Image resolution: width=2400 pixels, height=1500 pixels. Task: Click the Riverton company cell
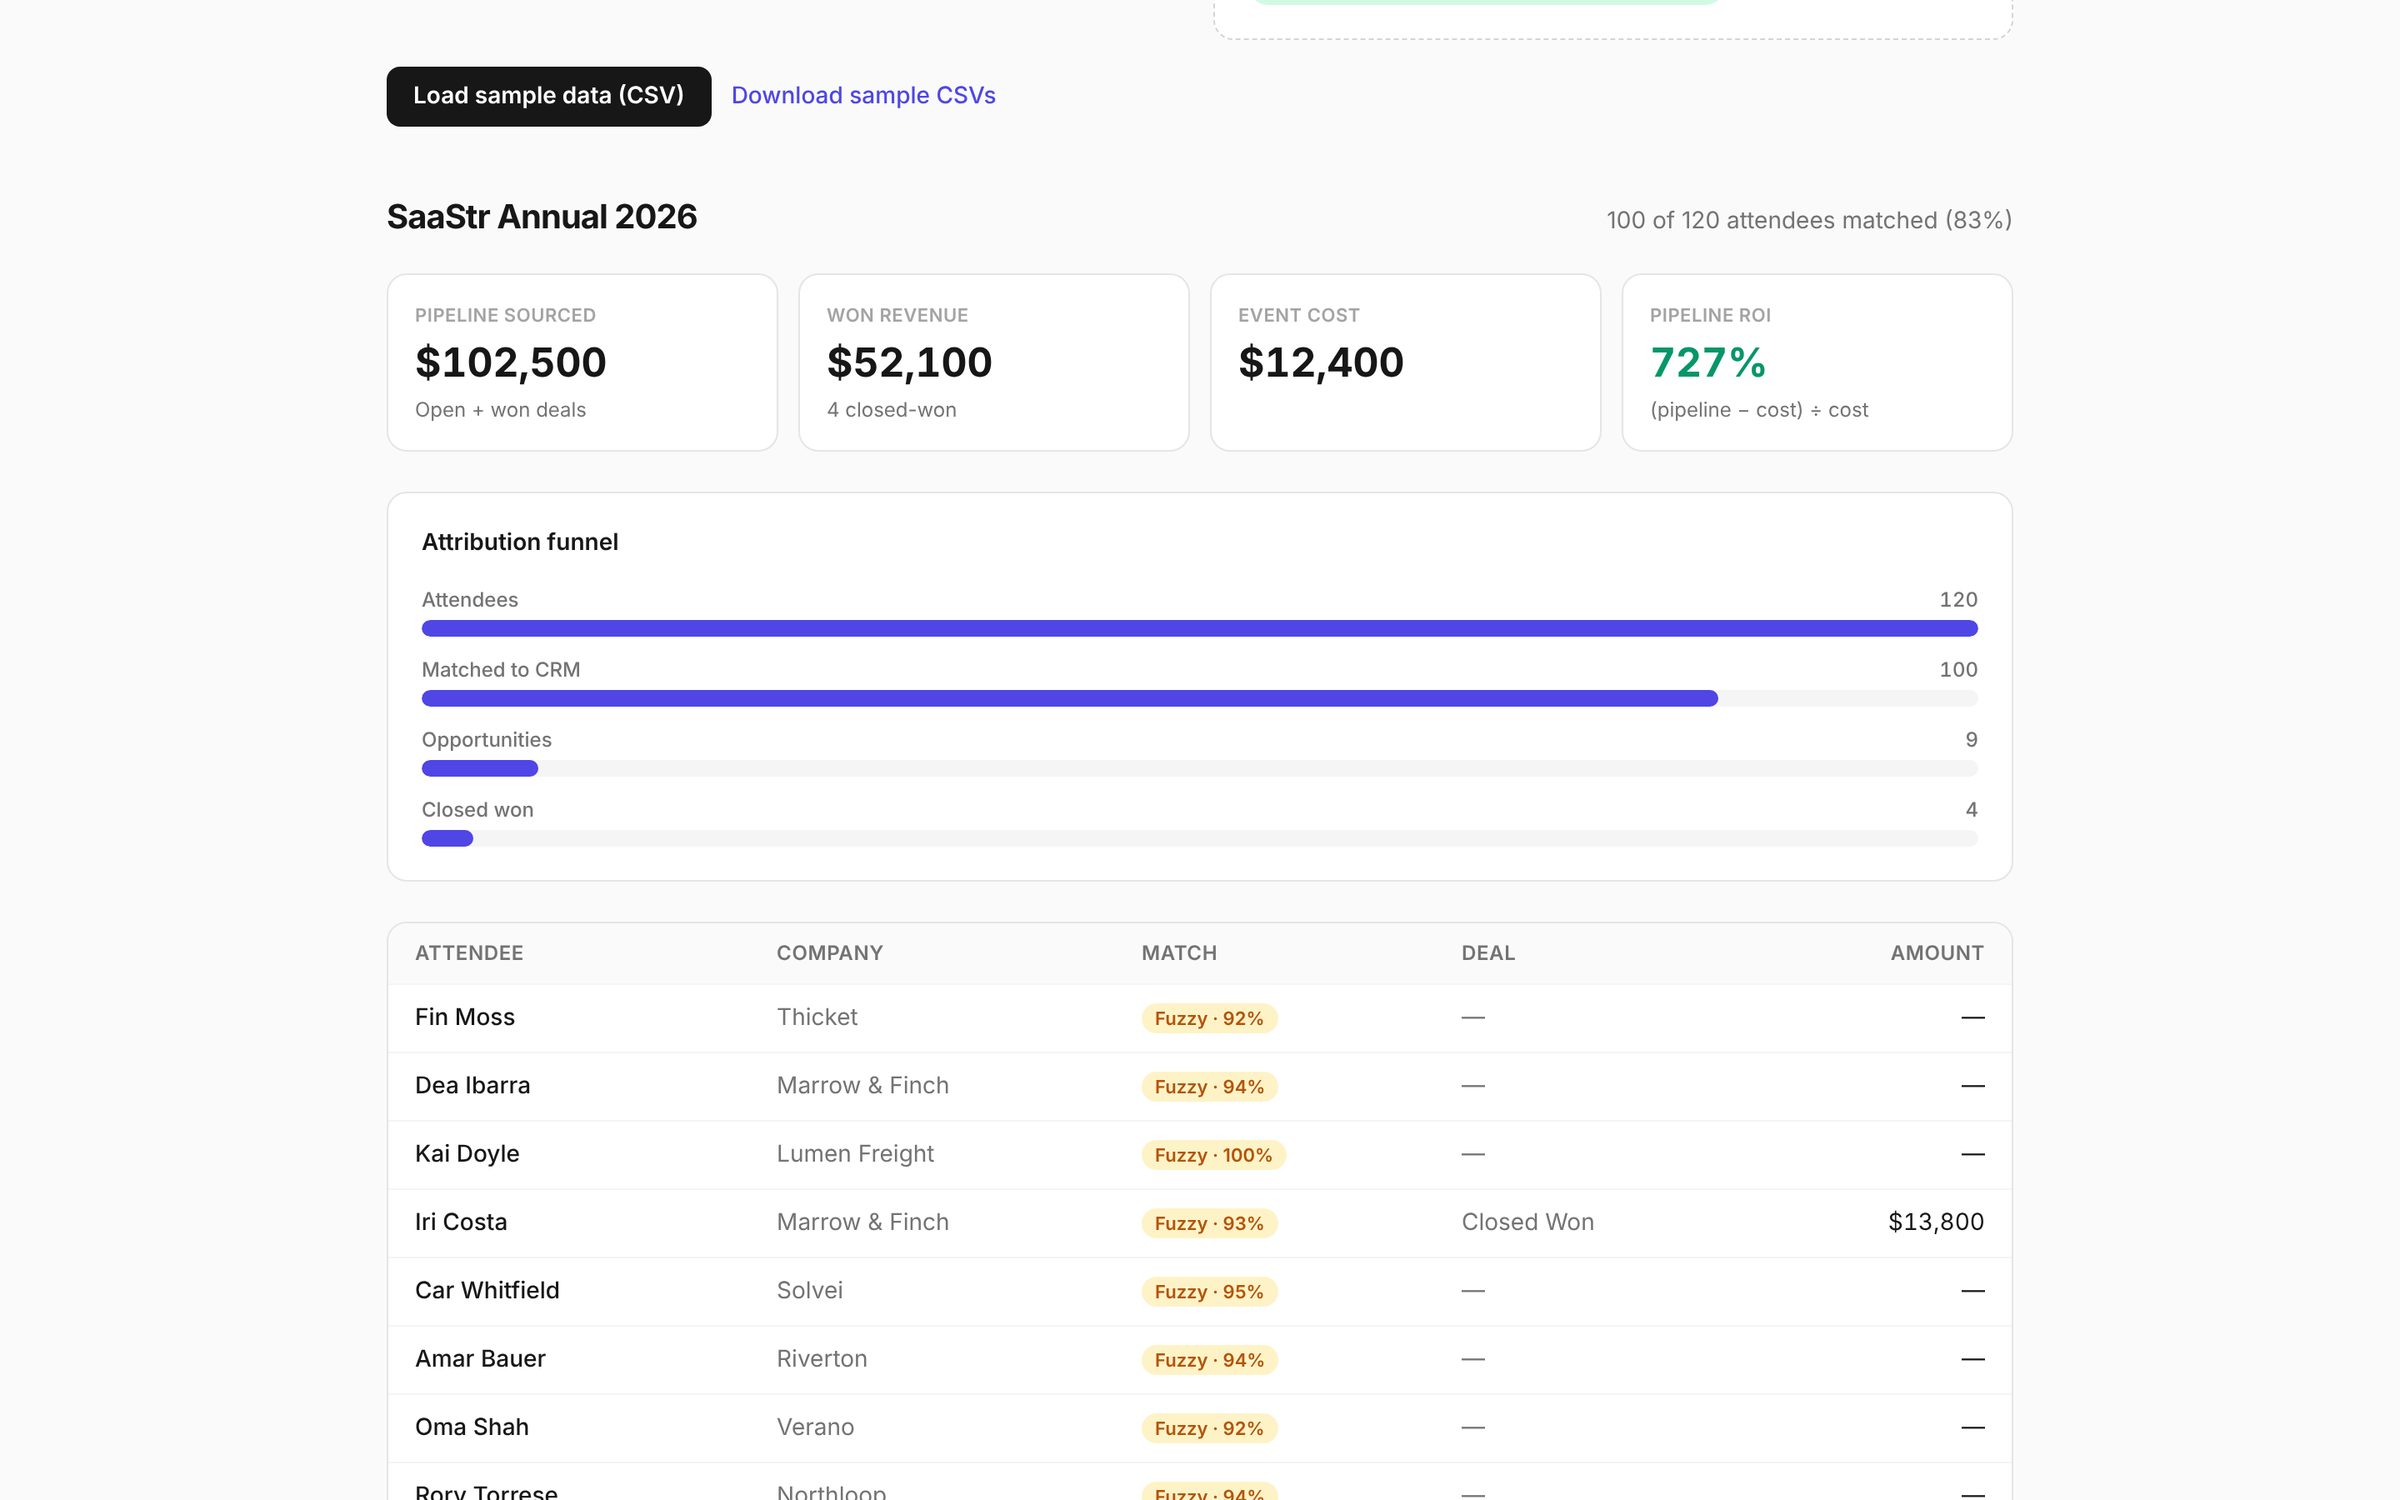(x=822, y=1358)
